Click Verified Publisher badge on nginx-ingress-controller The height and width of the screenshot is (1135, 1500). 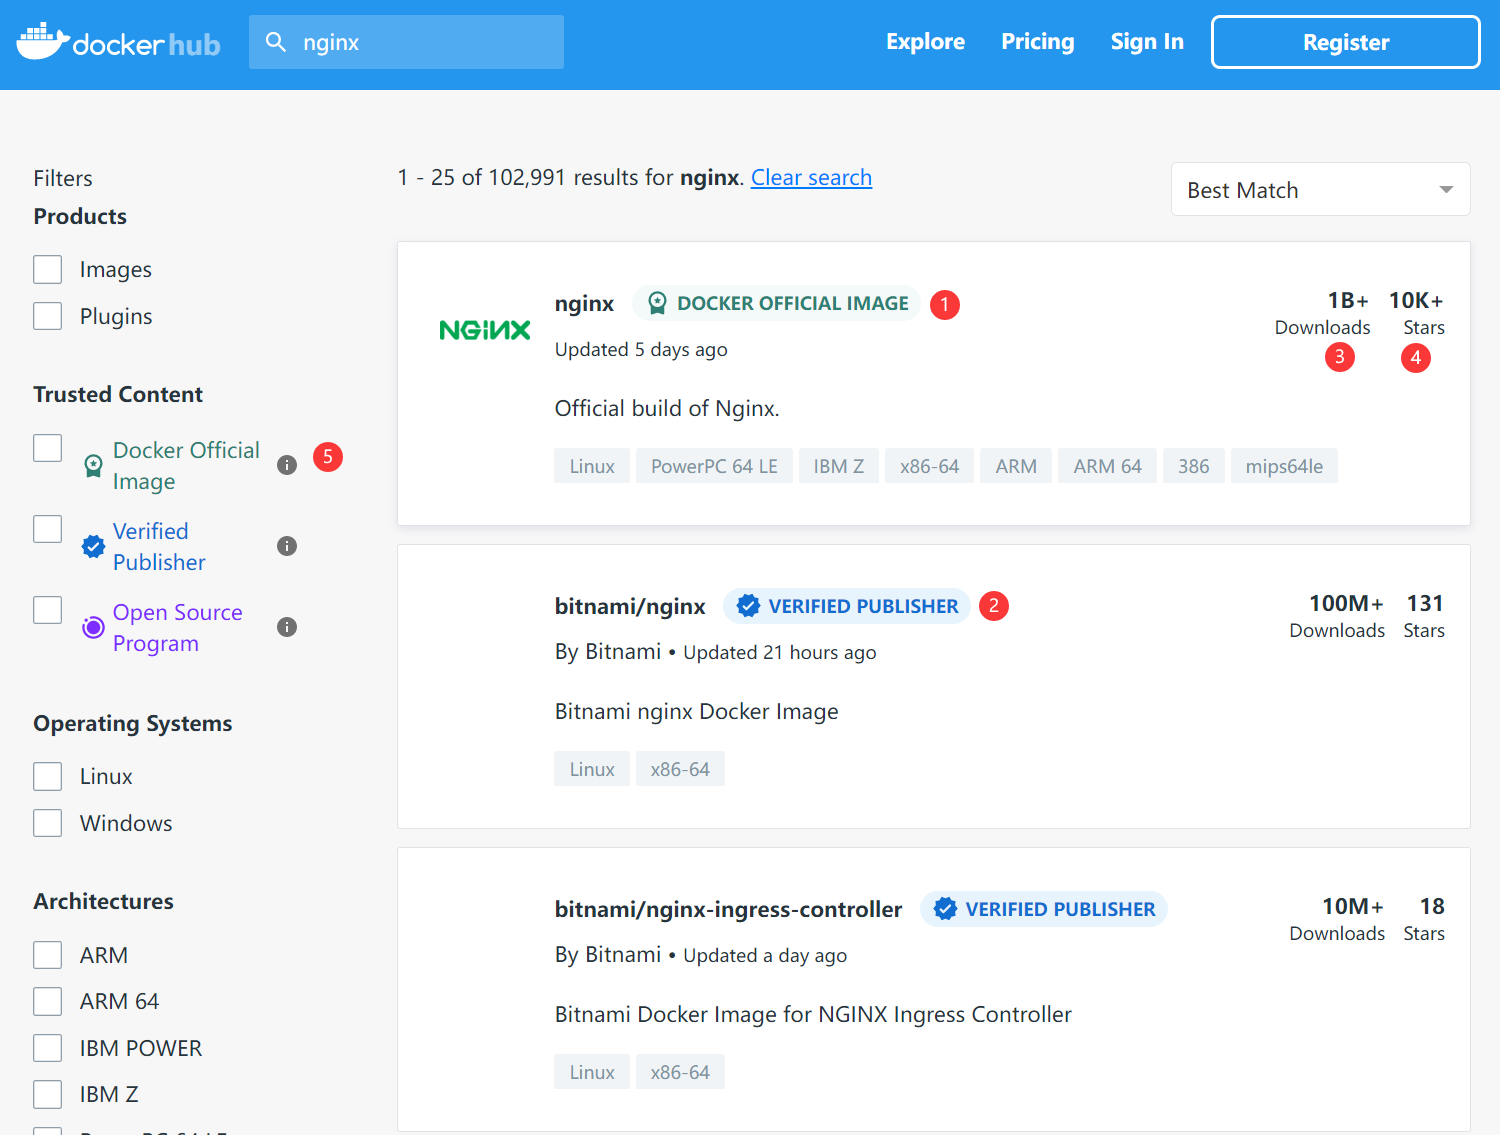1044,909
